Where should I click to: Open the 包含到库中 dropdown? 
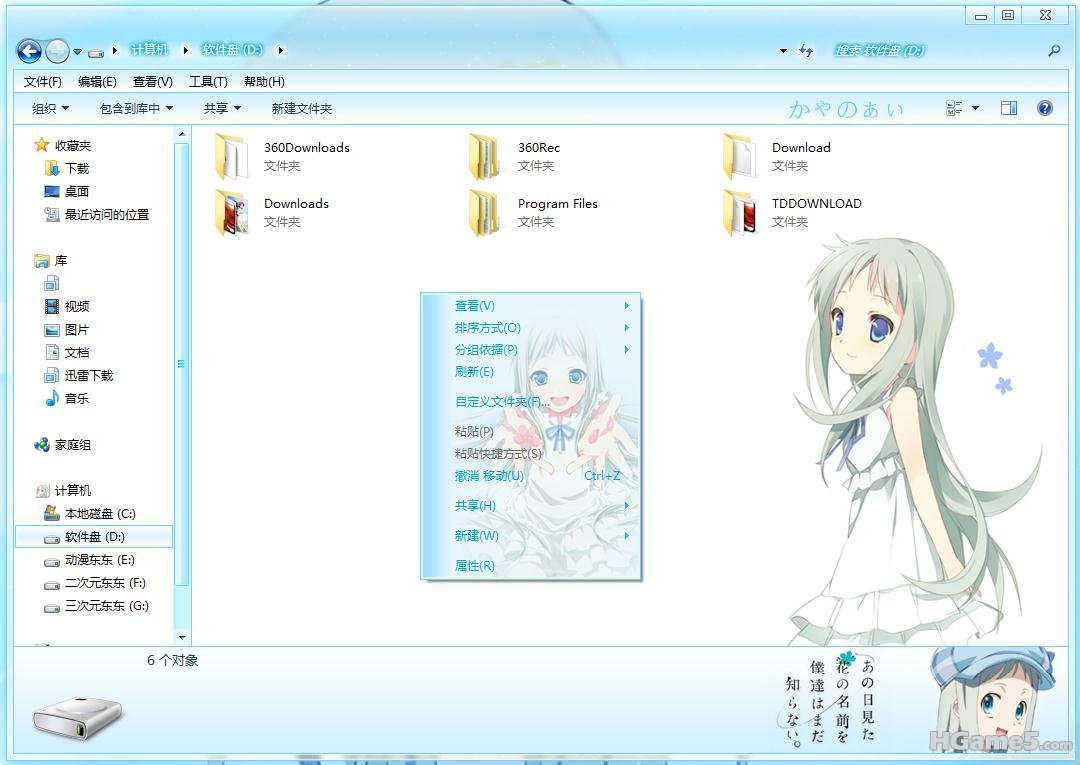coord(136,109)
